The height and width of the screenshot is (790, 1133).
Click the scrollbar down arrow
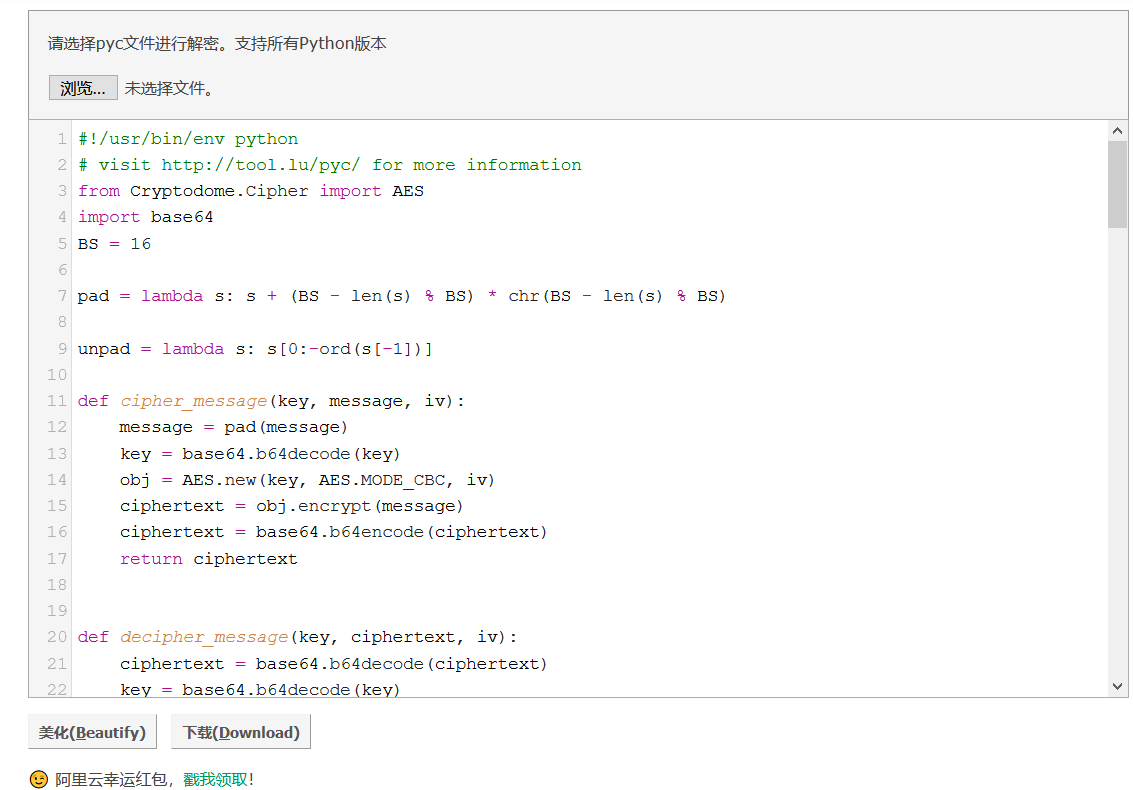[x=1117, y=686]
